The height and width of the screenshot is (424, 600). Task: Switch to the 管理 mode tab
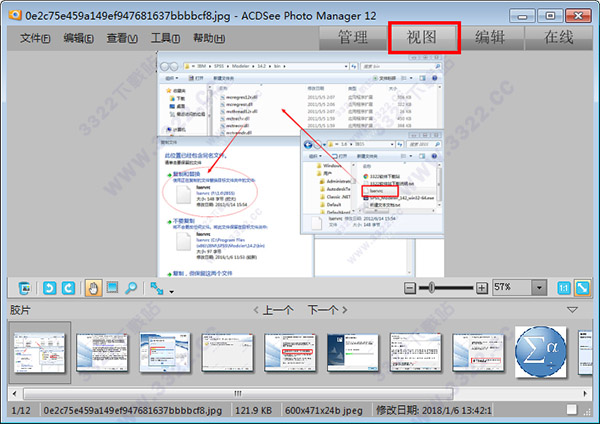click(x=353, y=38)
